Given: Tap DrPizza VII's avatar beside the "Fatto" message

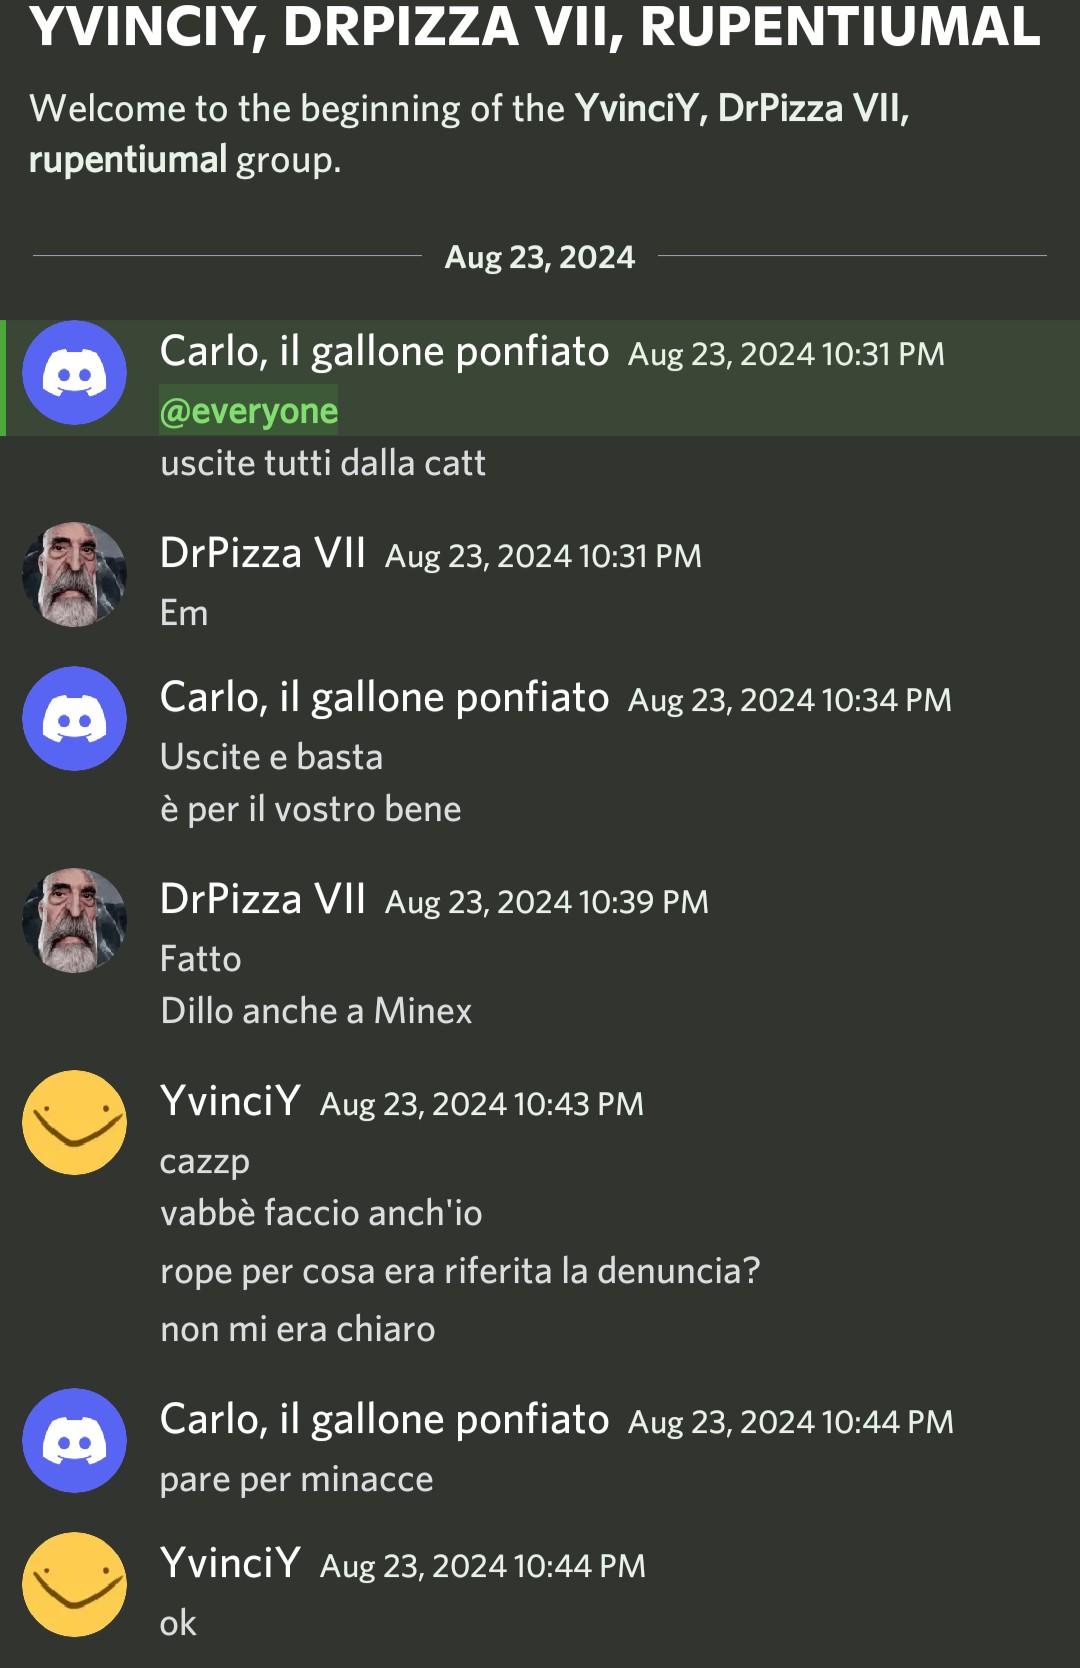Looking at the screenshot, I should pos(75,921).
